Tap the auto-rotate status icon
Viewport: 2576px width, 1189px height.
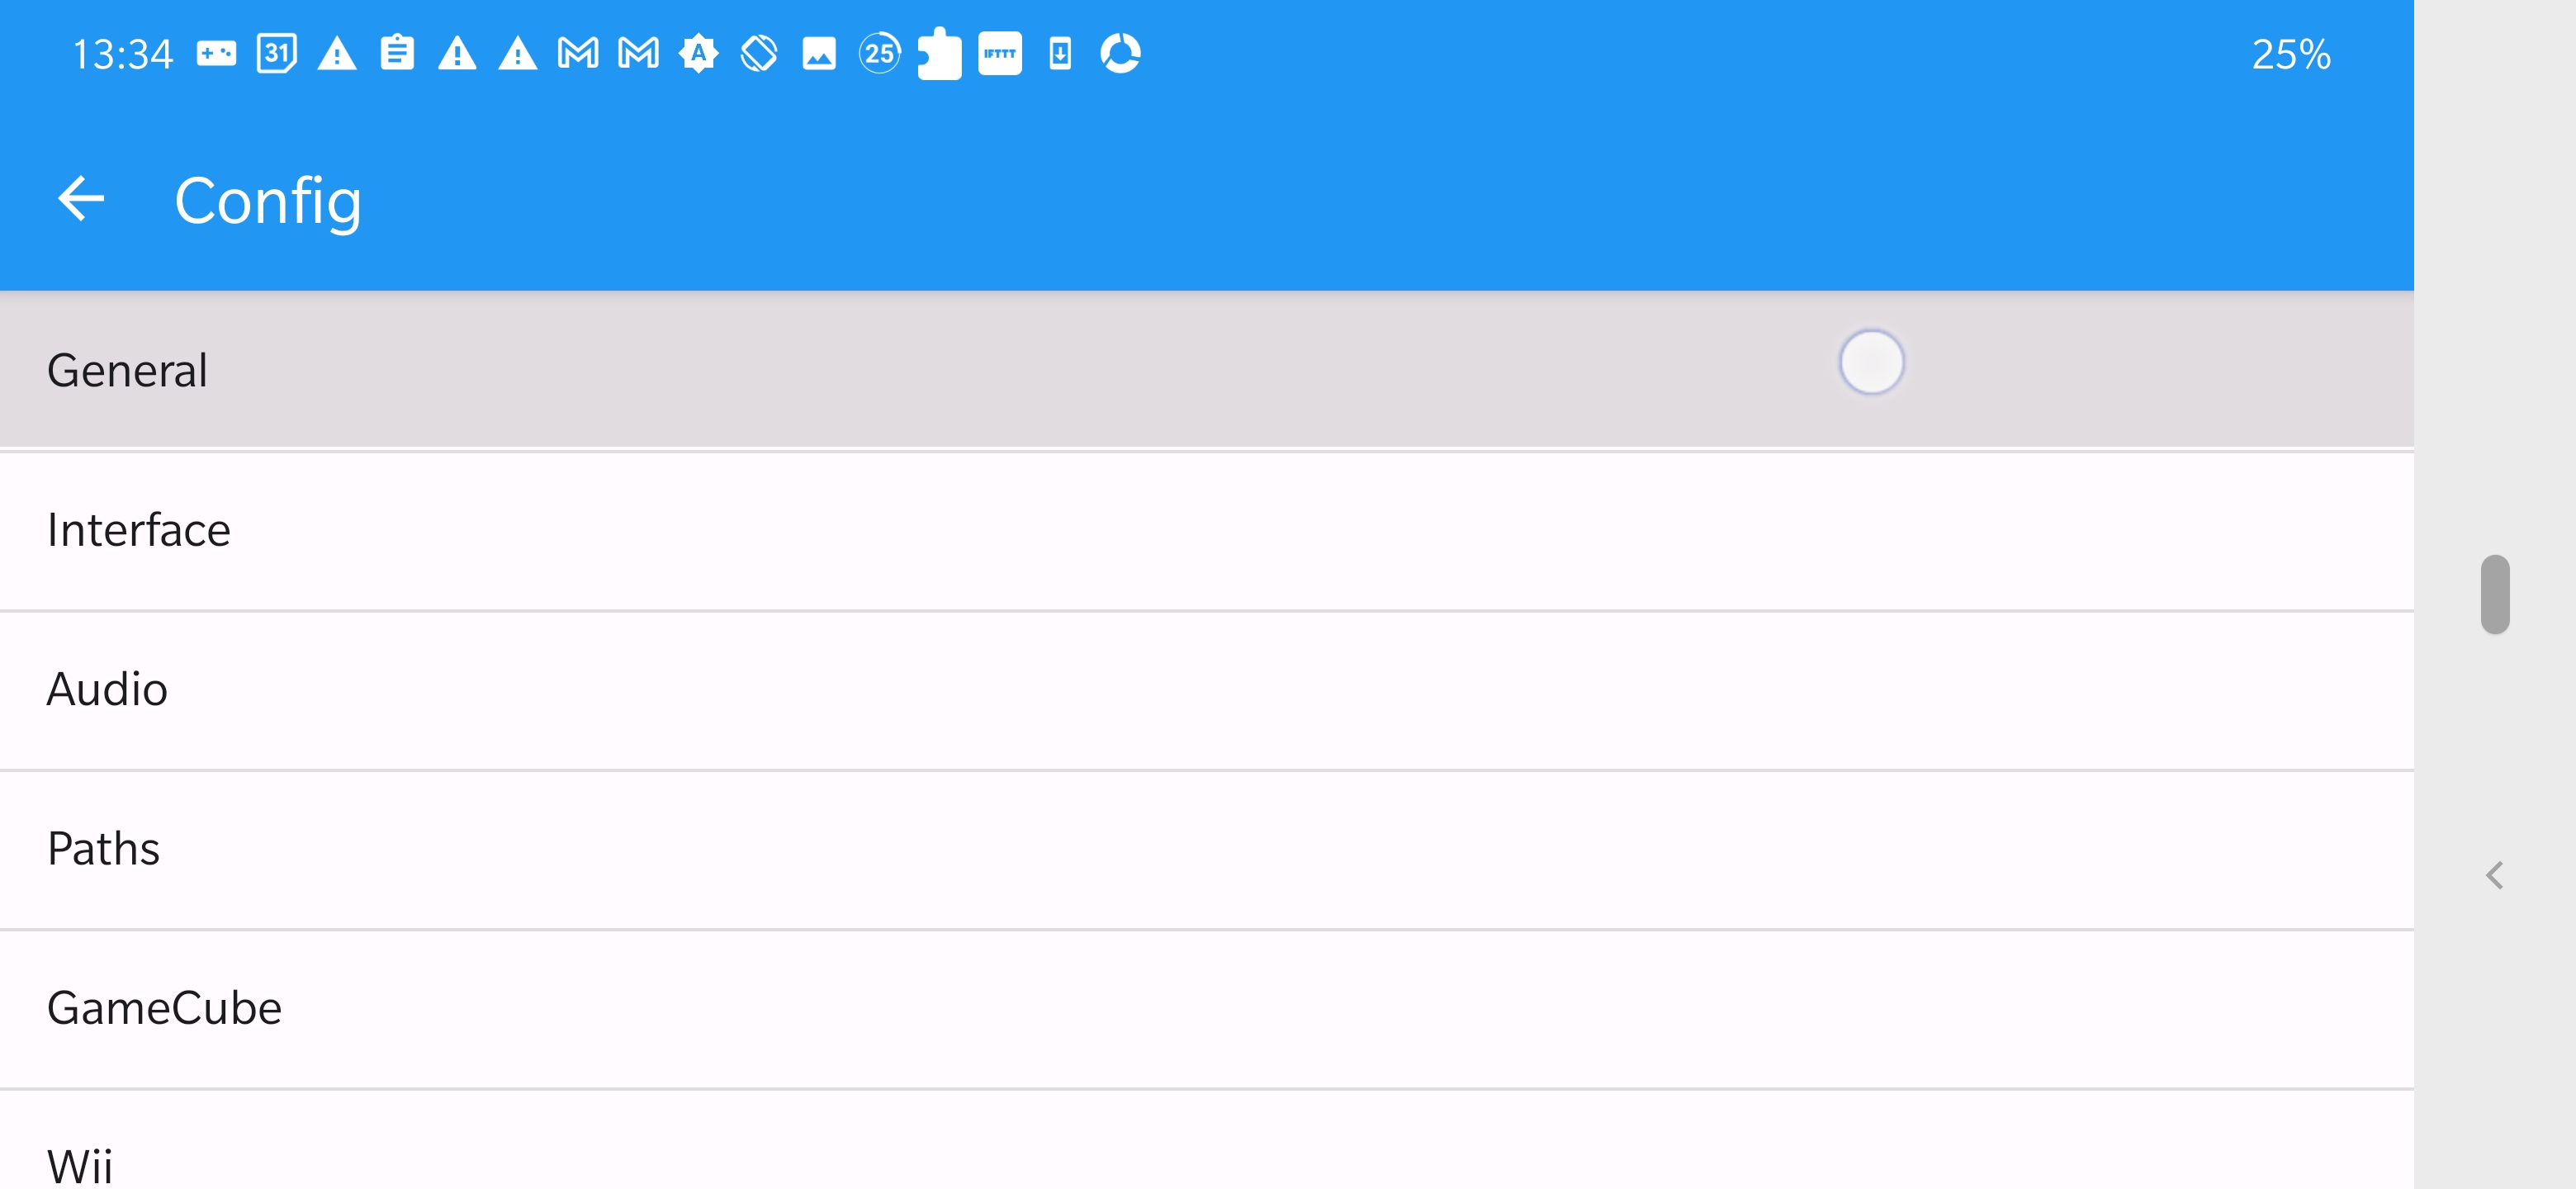[x=758, y=53]
